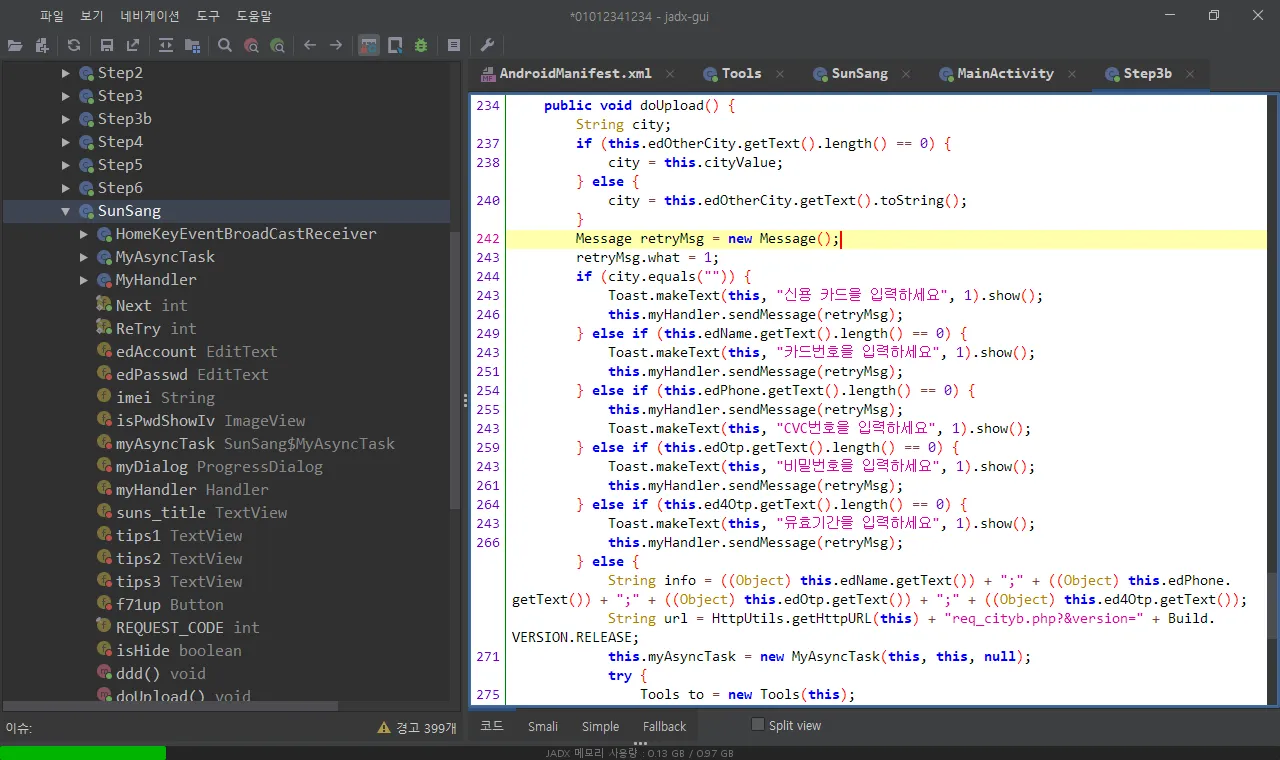The width and height of the screenshot is (1280, 760).
Task: Collapse the SunSang class node
Action: 66,211
